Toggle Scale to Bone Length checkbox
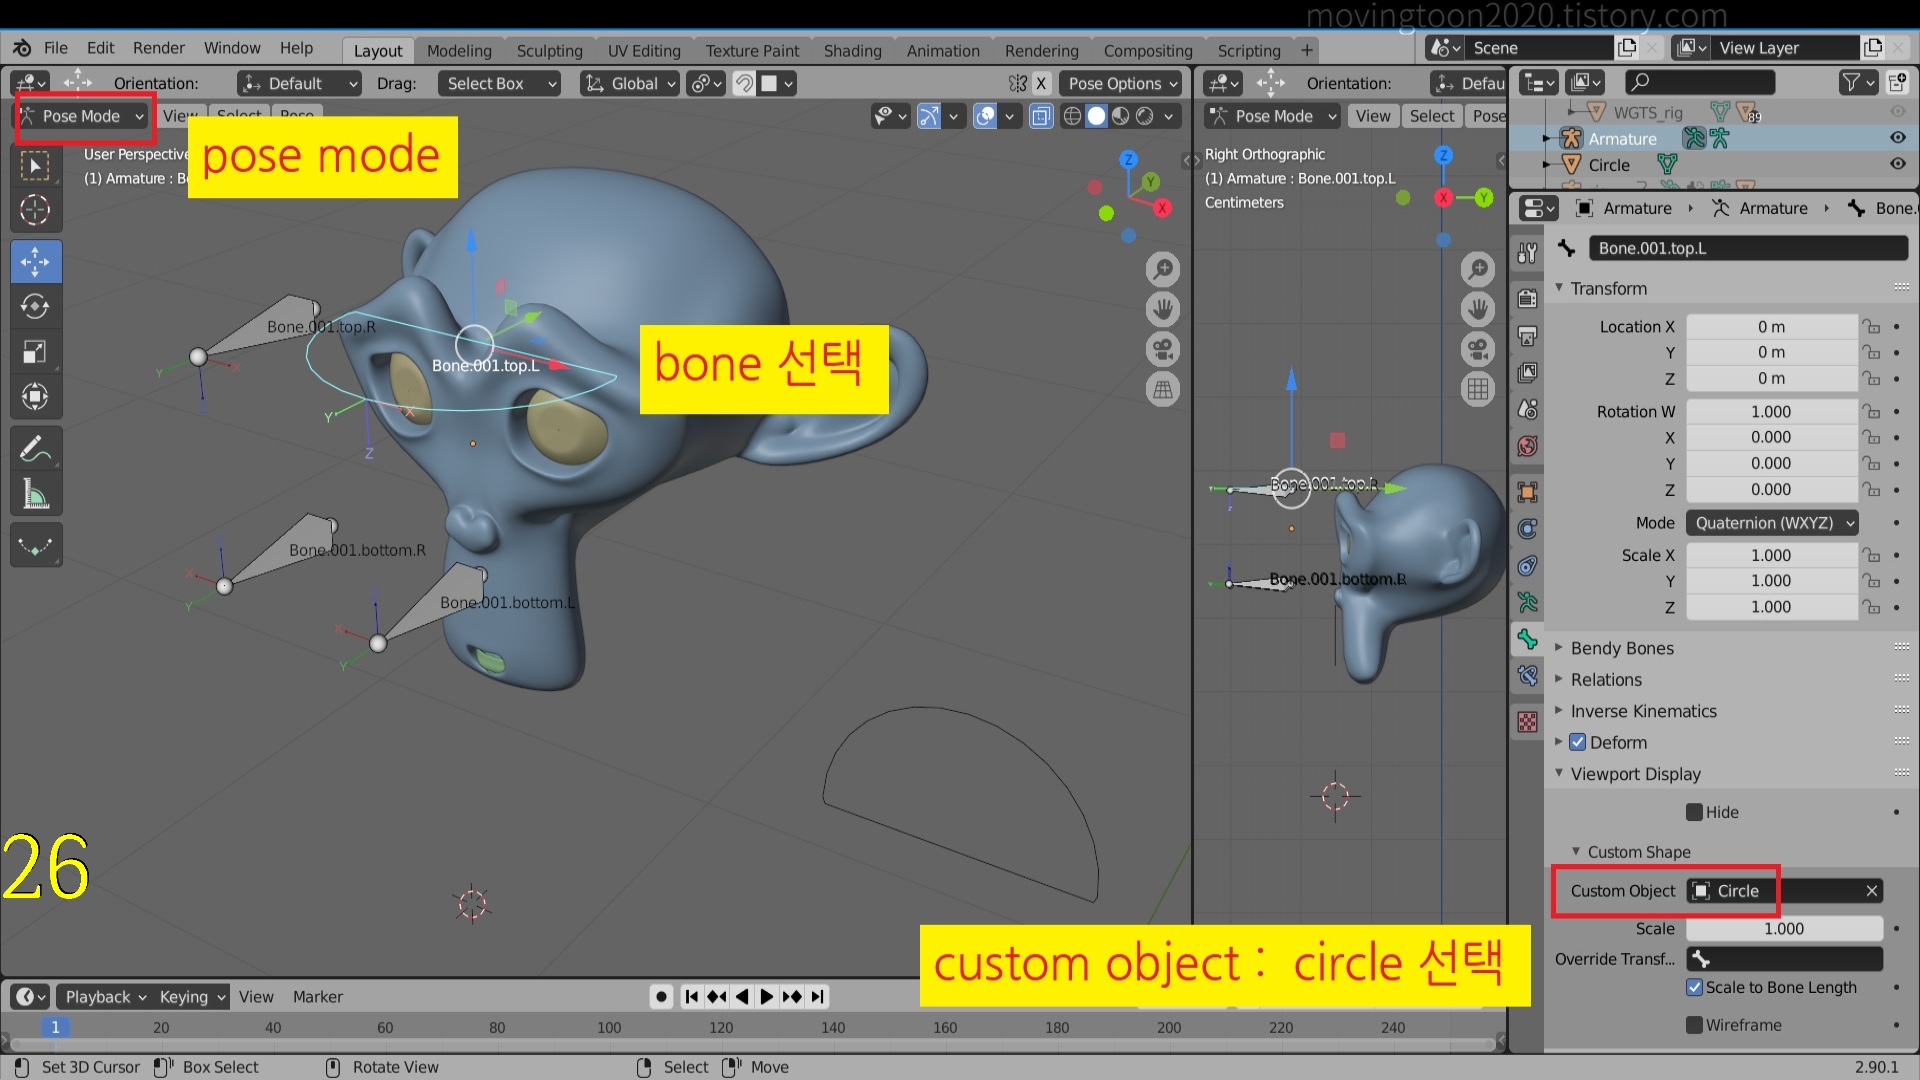 coord(1694,987)
